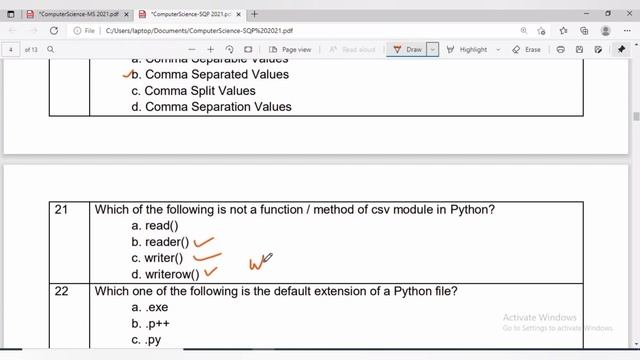Focus the address bar with the PDF path
Viewport: 640px width, 360px height.
click(199, 31)
